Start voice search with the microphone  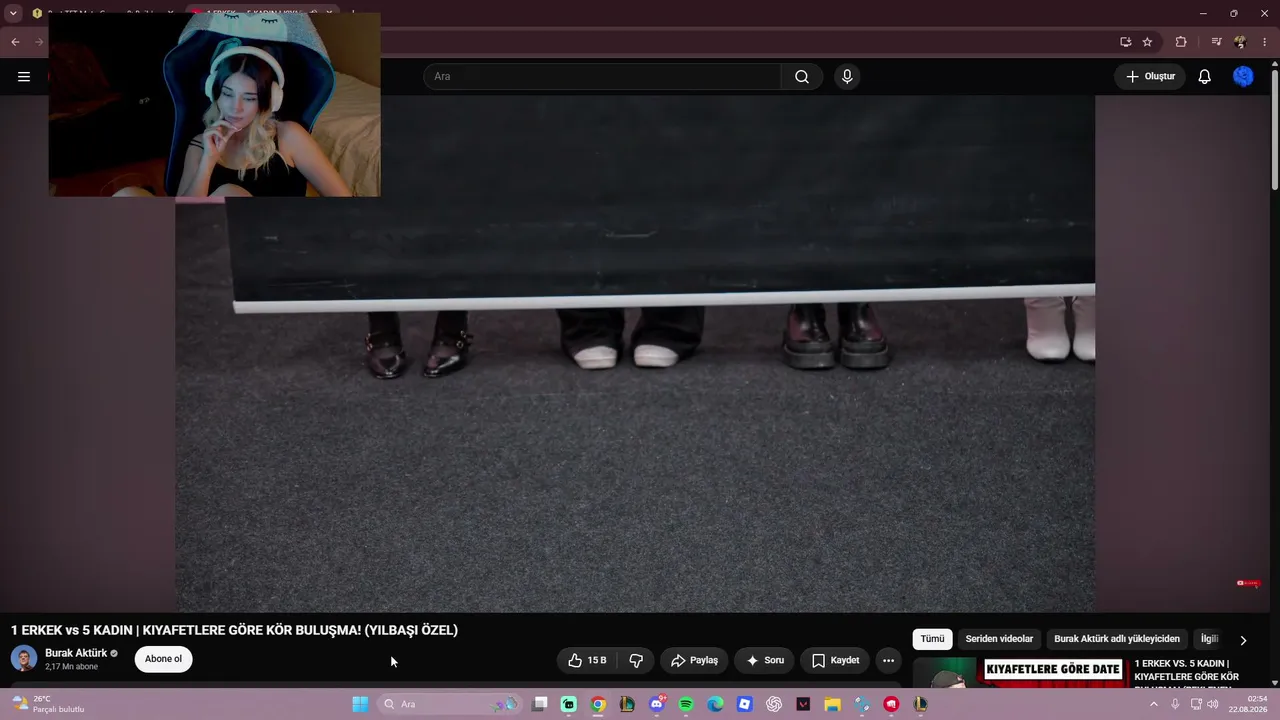(x=847, y=77)
